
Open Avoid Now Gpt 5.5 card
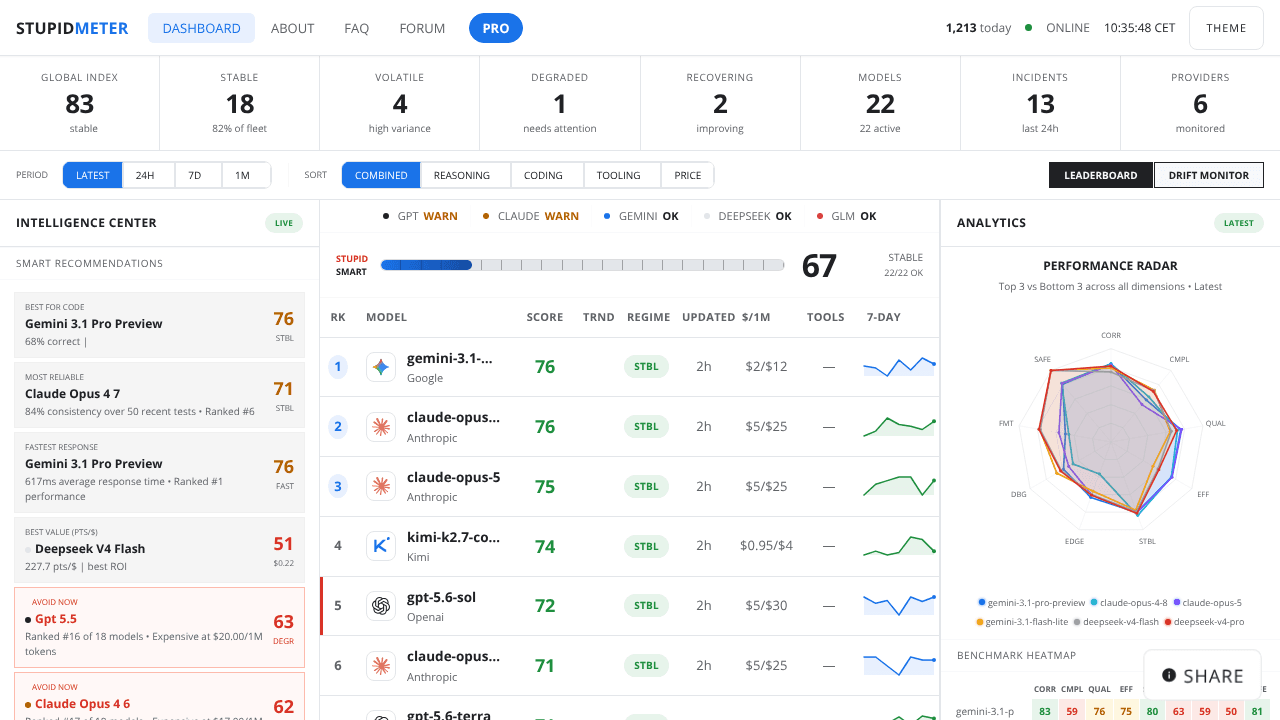tap(160, 627)
